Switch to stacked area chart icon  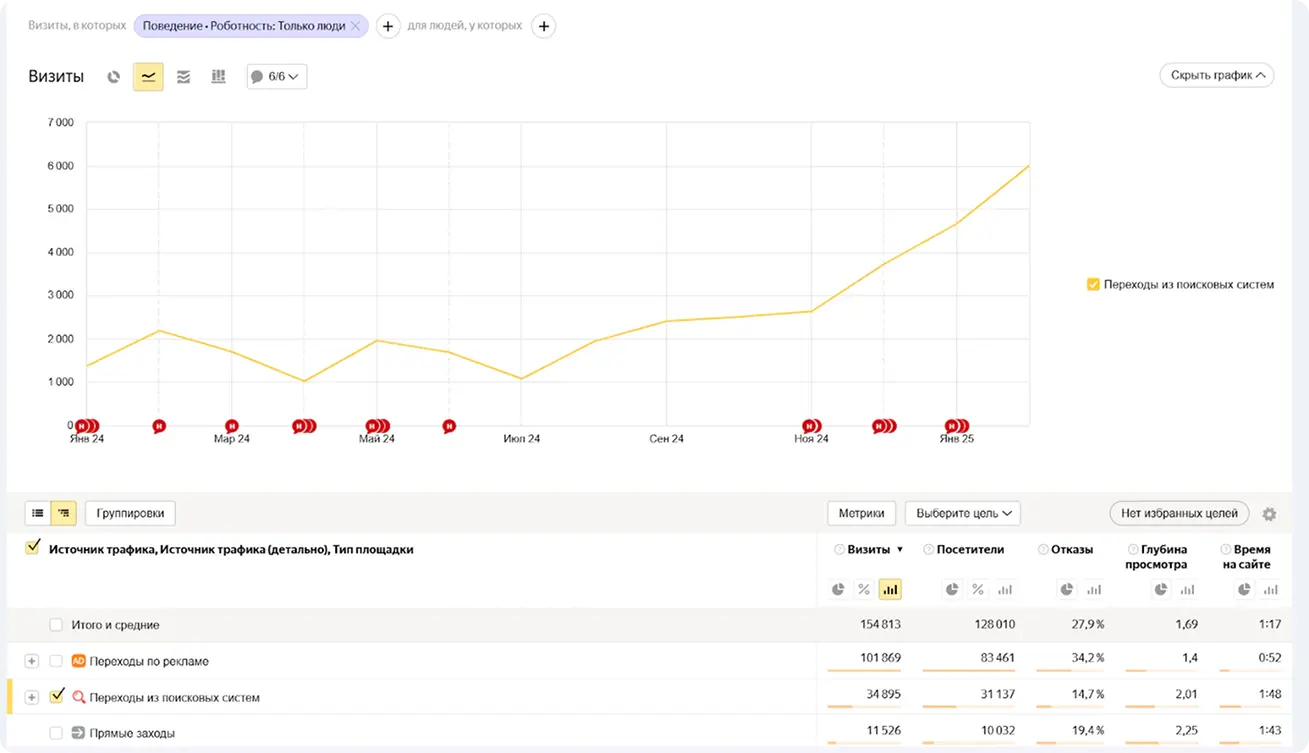183,77
